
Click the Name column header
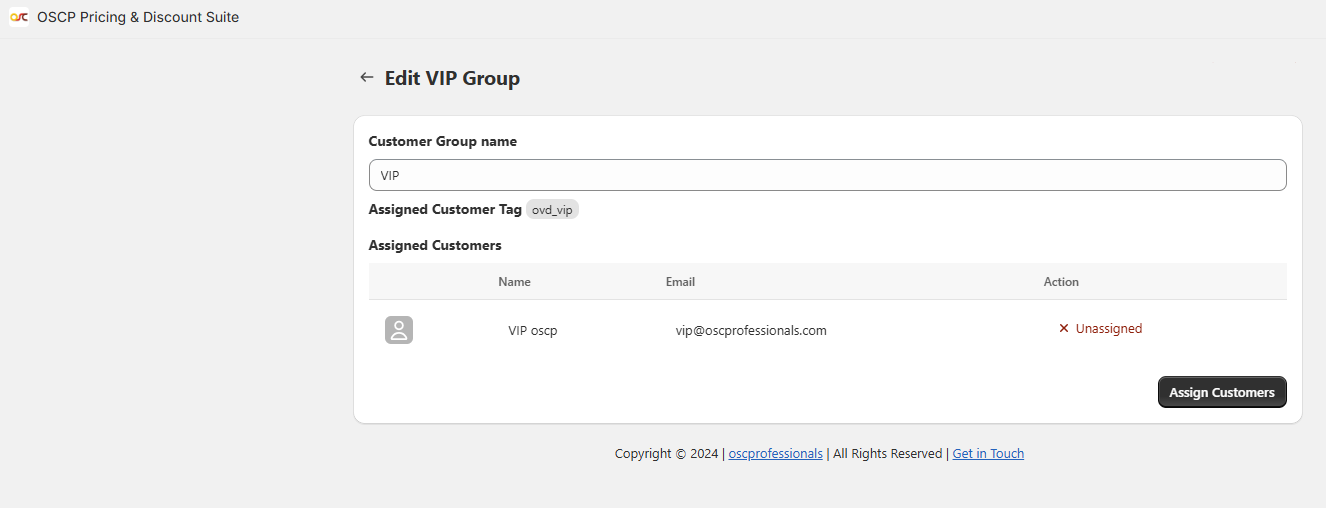click(x=514, y=282)
